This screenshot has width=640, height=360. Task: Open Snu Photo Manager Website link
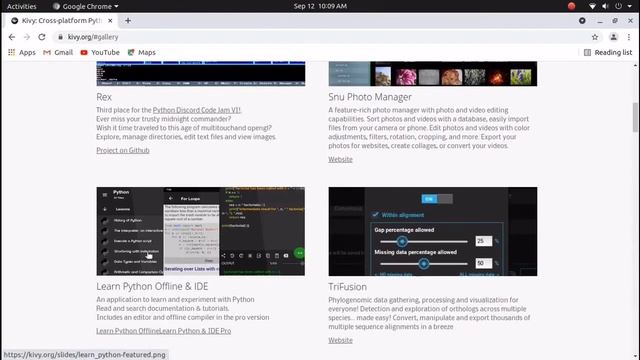pyautogui.click(x=340, y=159)
